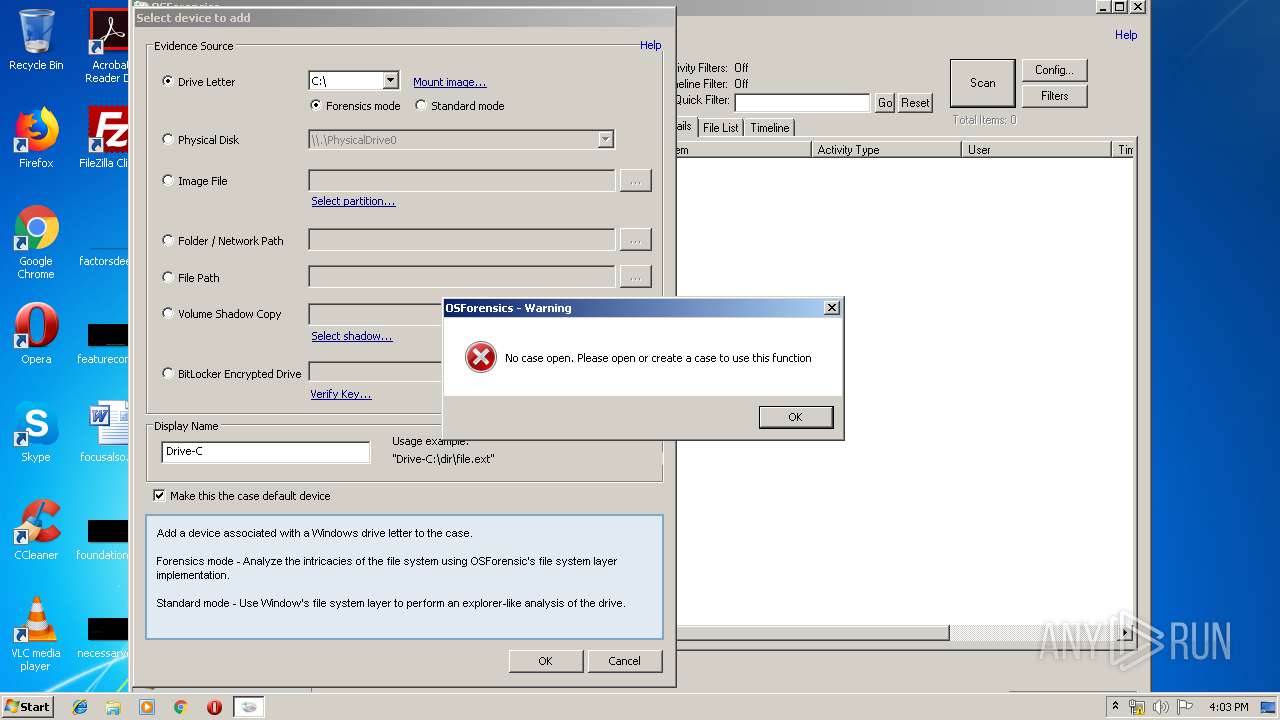
Task: Launch Skype desktop shortcut
Action: pos(36,432)
